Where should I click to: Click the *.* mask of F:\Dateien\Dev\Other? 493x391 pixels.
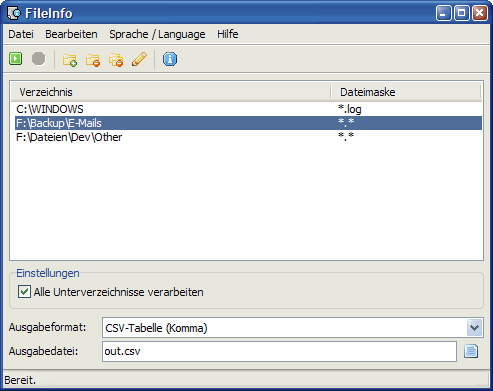tap(346, 136)
